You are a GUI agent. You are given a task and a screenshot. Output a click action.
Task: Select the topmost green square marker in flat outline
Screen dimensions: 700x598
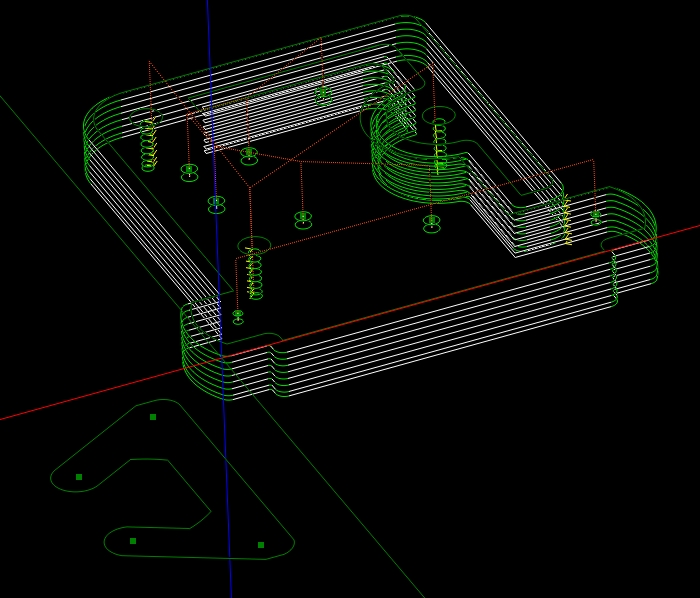[x=153, y=417]
